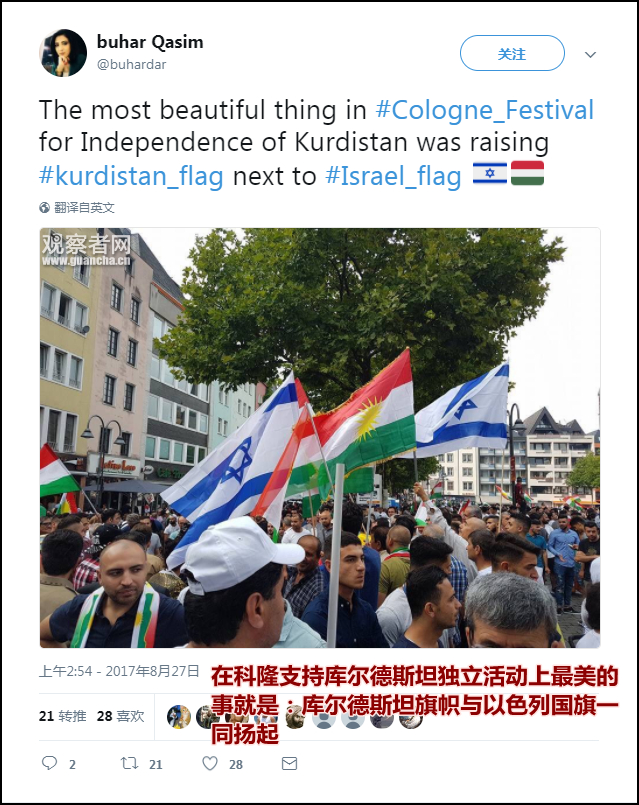The width and height of the screenshot is (639, 805).
Task: Open first liker's avatar thumbnail
Action: click(x=179, y=717)
